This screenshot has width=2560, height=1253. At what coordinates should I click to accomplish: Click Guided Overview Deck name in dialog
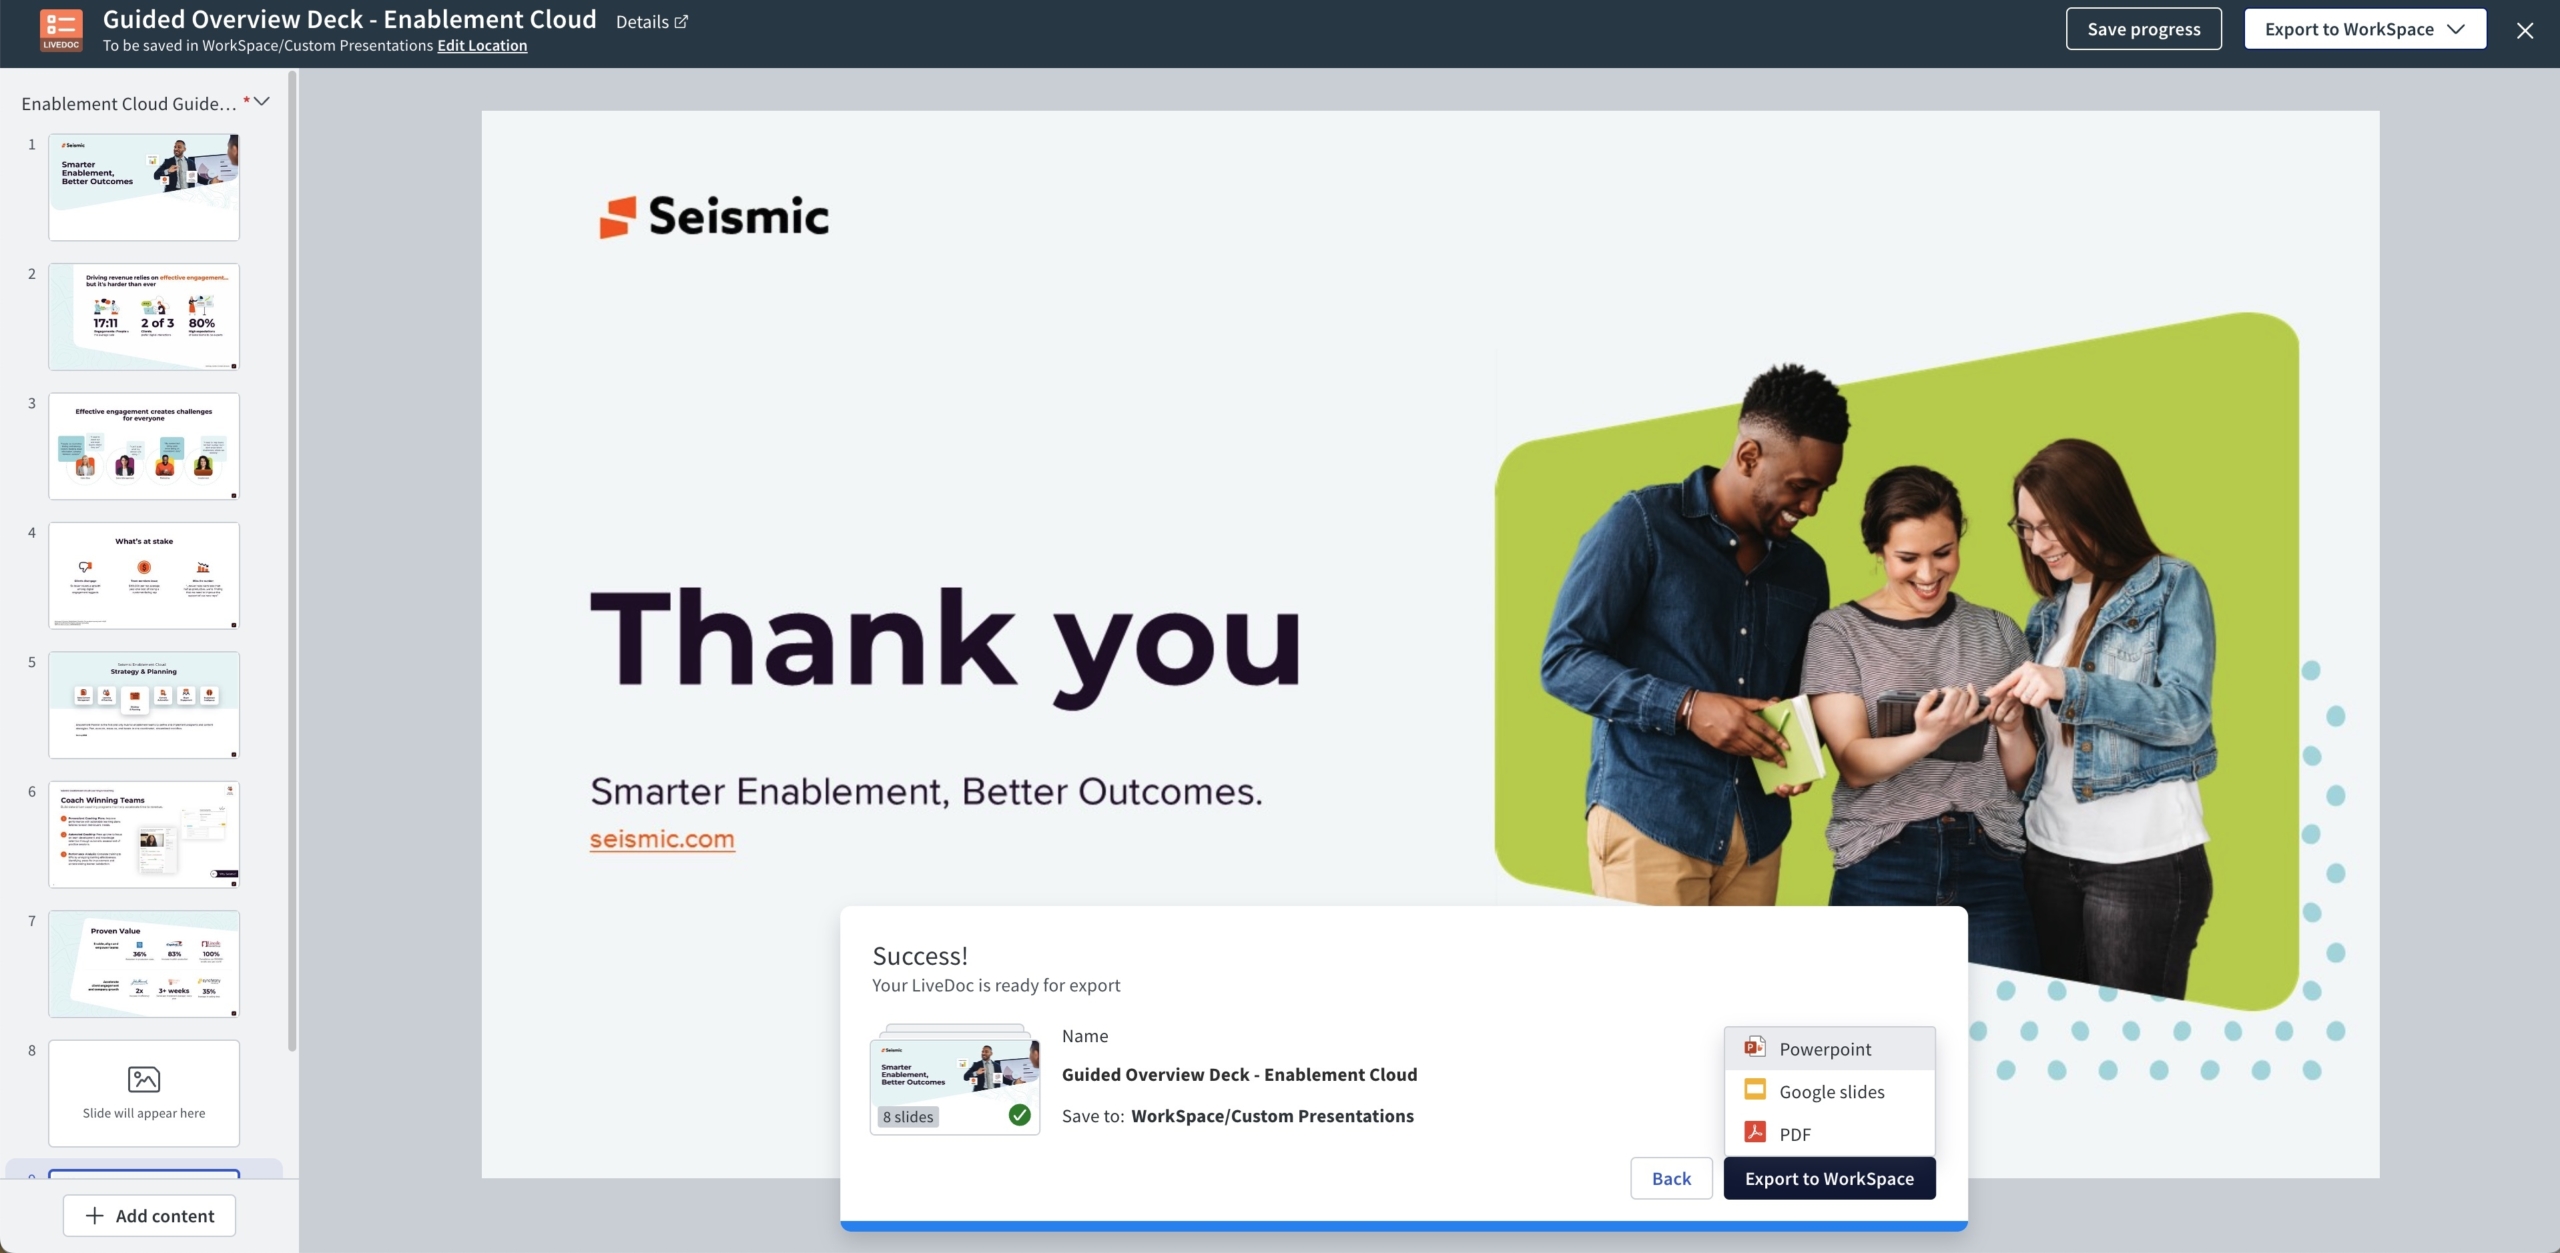[1239, 1075]
